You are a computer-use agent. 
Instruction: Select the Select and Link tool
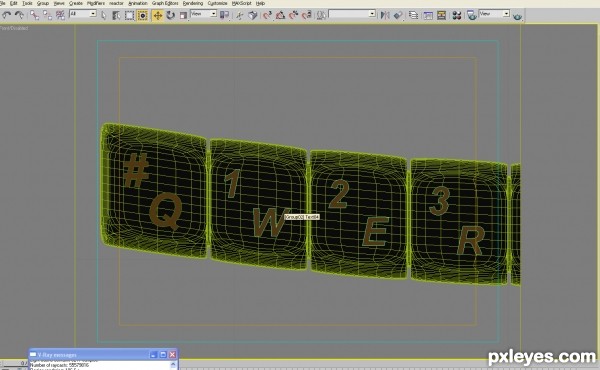[x=34, y=15]
